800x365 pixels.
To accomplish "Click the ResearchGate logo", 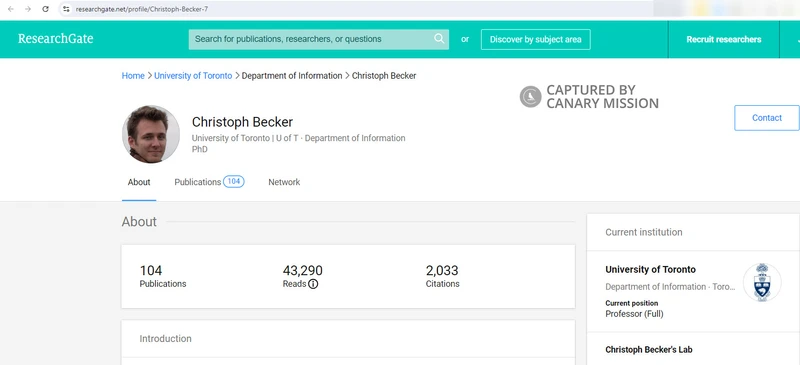I will coord(56,39).
